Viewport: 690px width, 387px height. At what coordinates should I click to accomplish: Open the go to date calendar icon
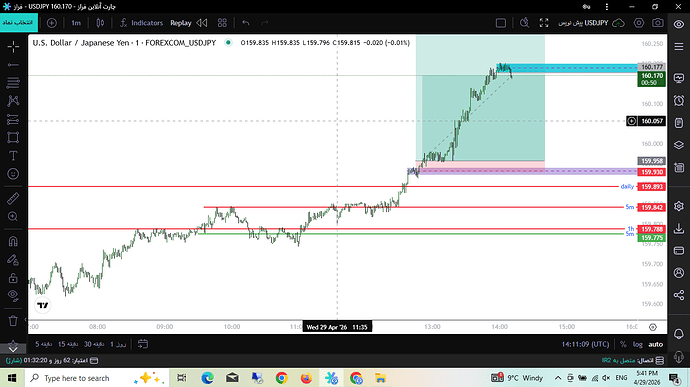(x=143, y=344)
